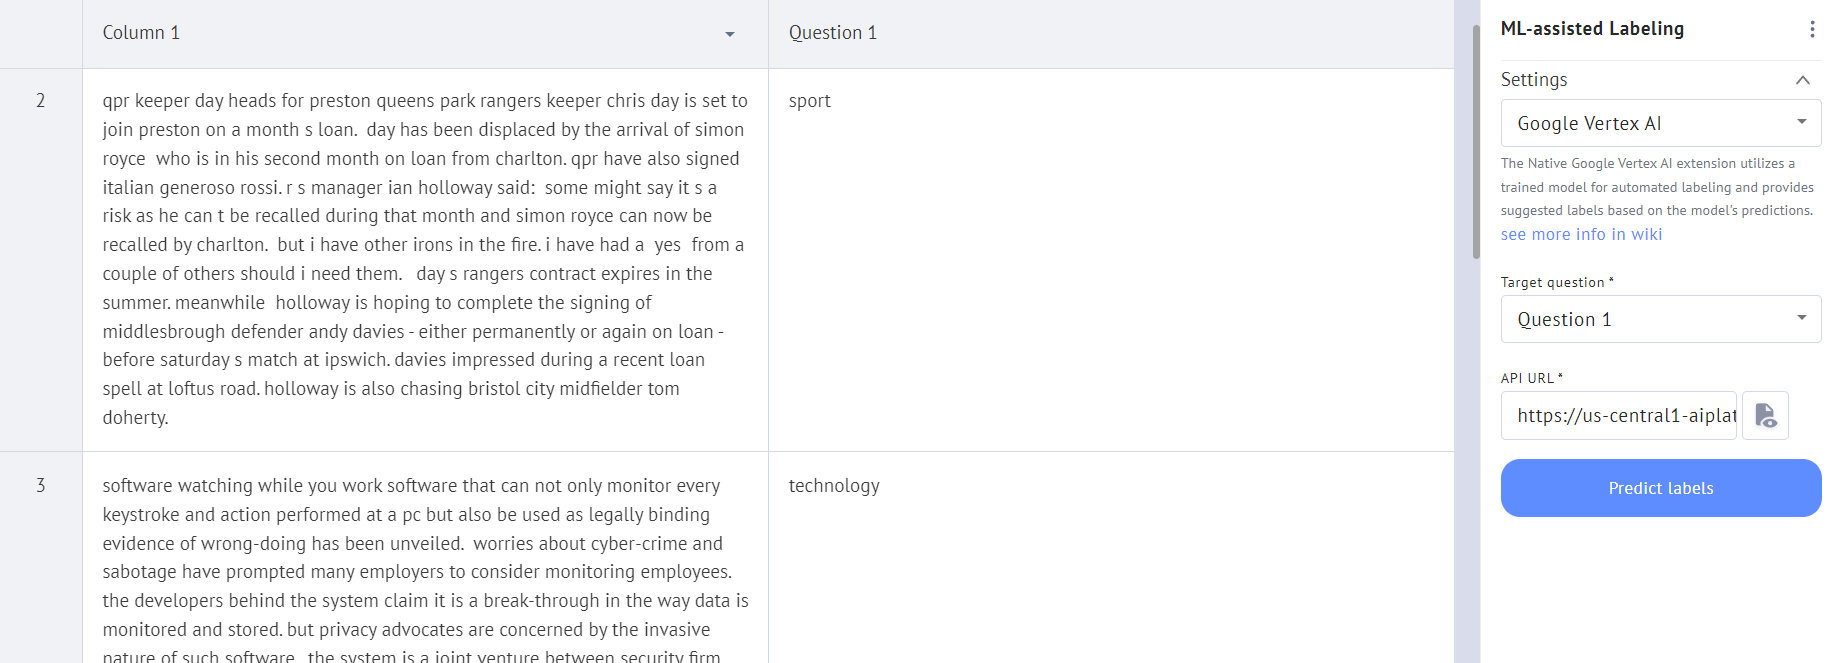The width and height of the screenshot is (1829, 663).
Task: Open the 'see more info in wiki' link
Action: click(x=1581, y=234)
